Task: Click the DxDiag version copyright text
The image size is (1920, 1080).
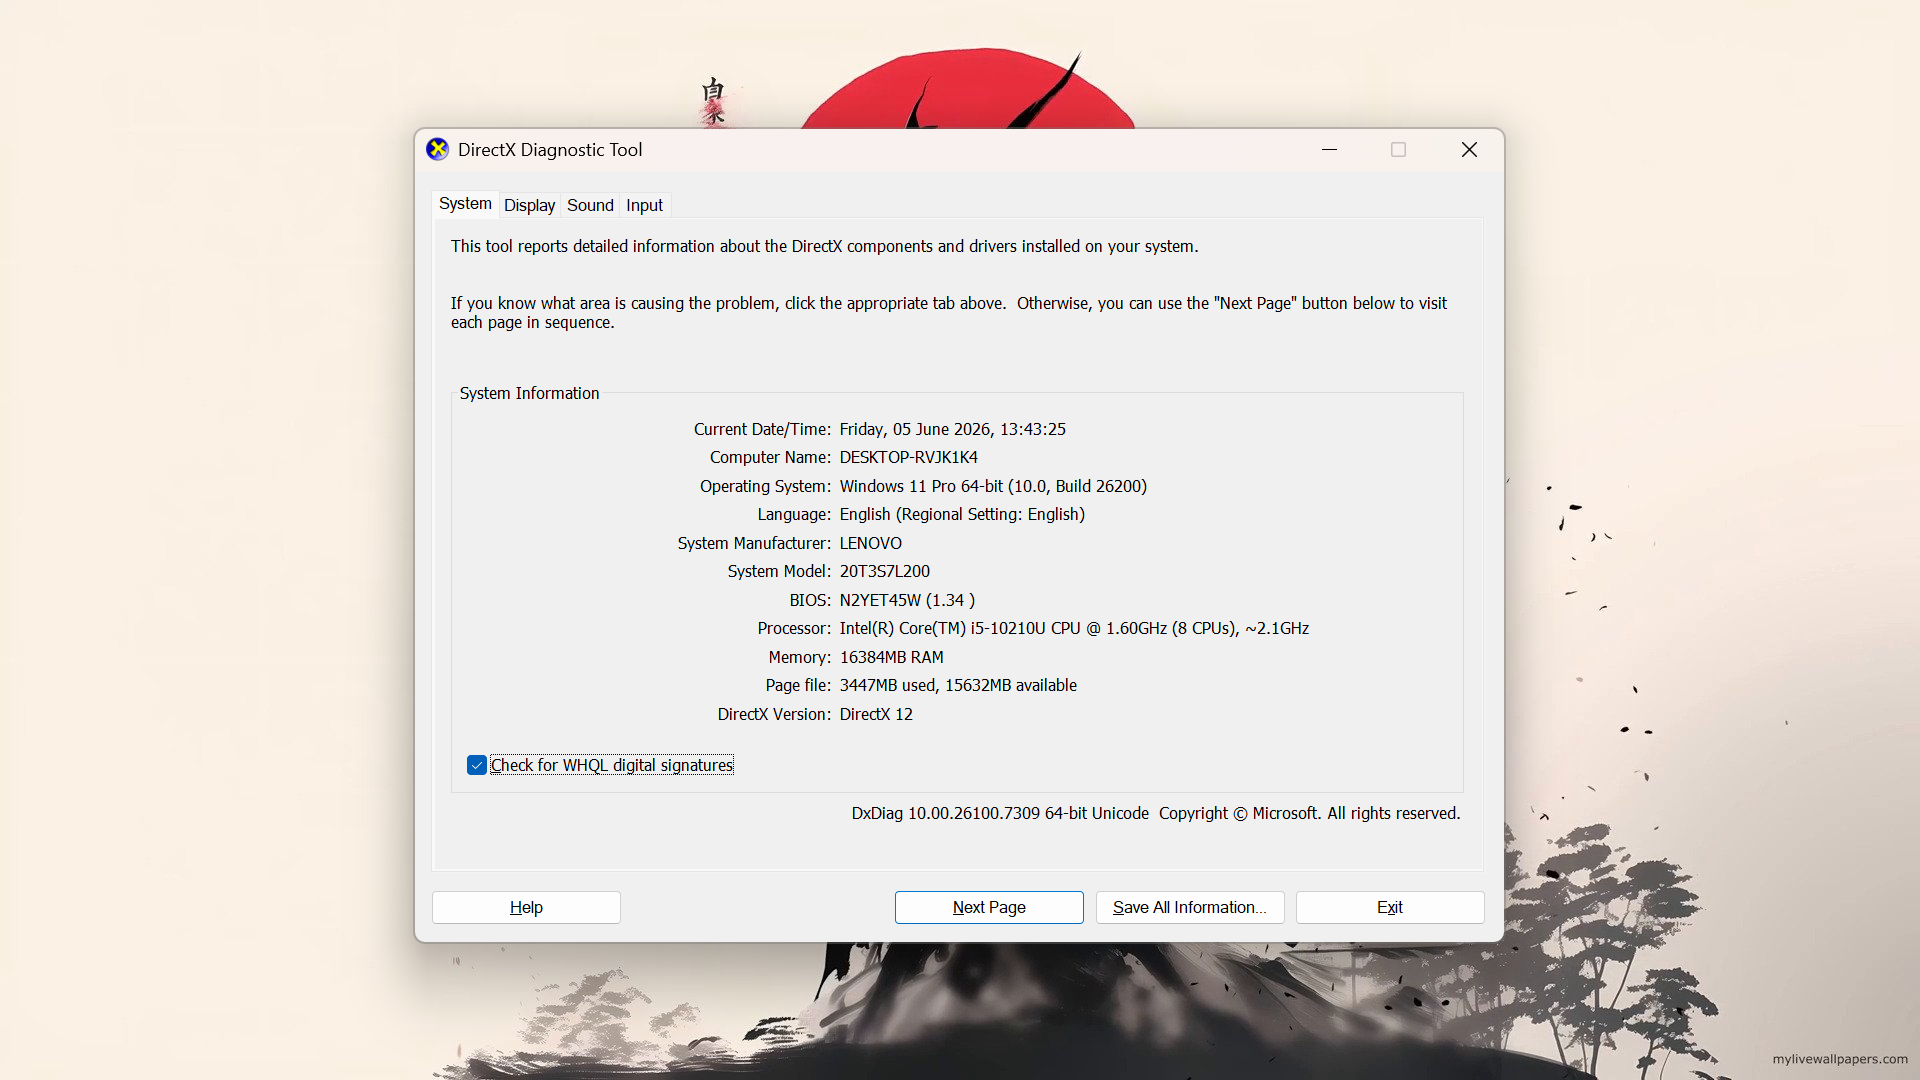Action: [1156, 813]
